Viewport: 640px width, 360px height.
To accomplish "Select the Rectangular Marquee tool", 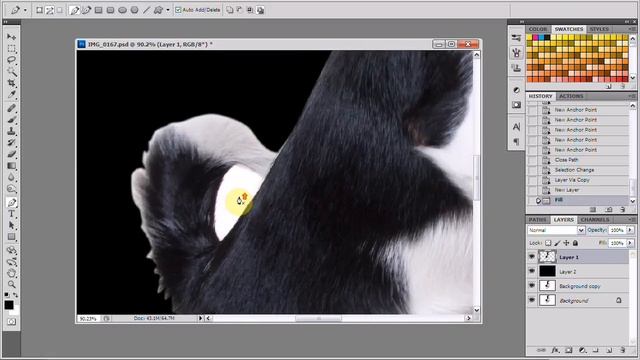I will 11,49.
